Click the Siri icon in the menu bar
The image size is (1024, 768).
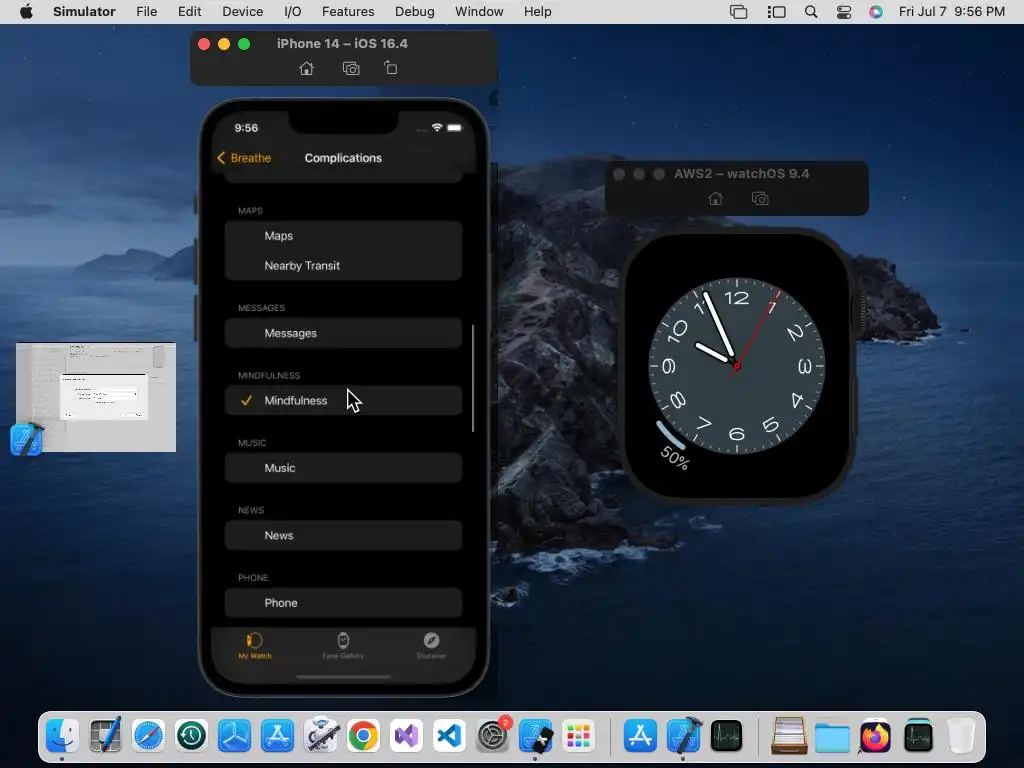[x=876, y=12]
